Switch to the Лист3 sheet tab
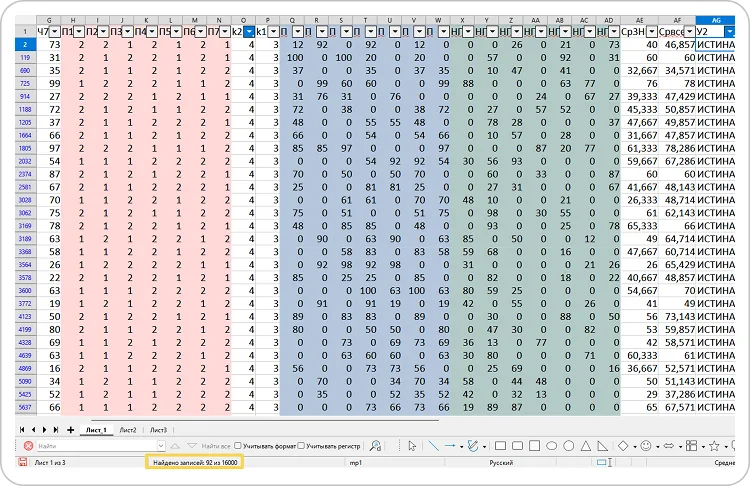Image resolution: width=750 pixels, height=486 pixels. (158, 430)
